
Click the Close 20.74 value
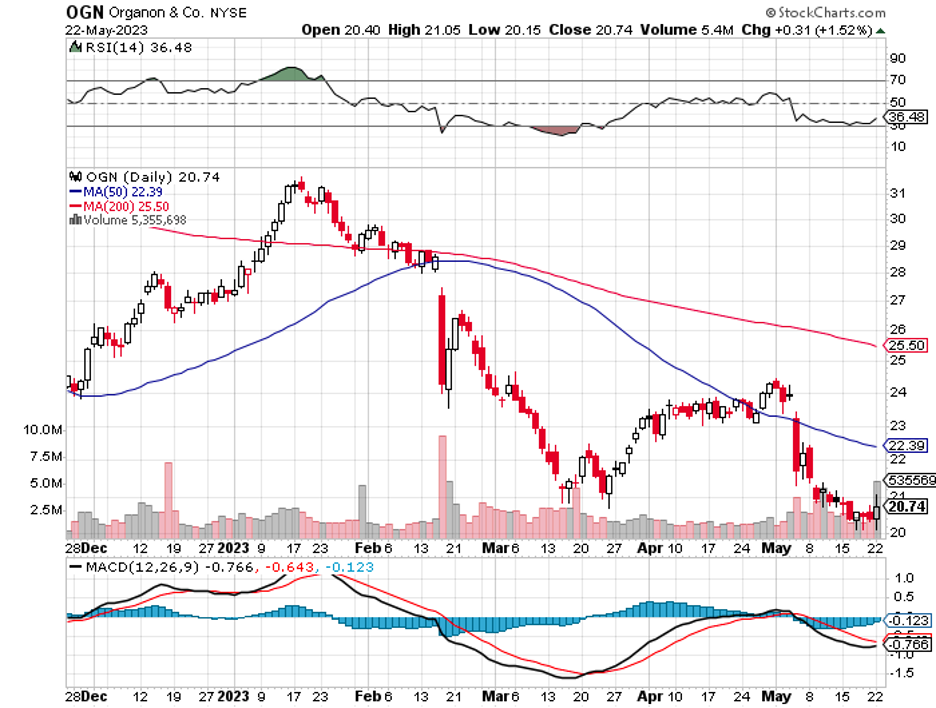(x=590, y=30)
